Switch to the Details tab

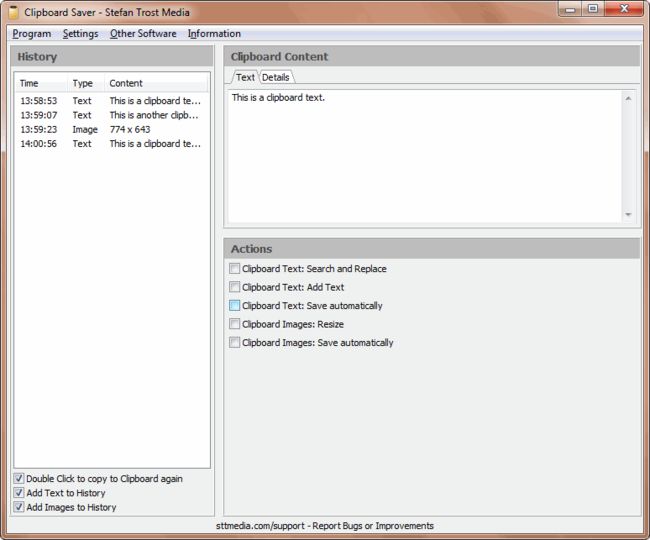276,77
